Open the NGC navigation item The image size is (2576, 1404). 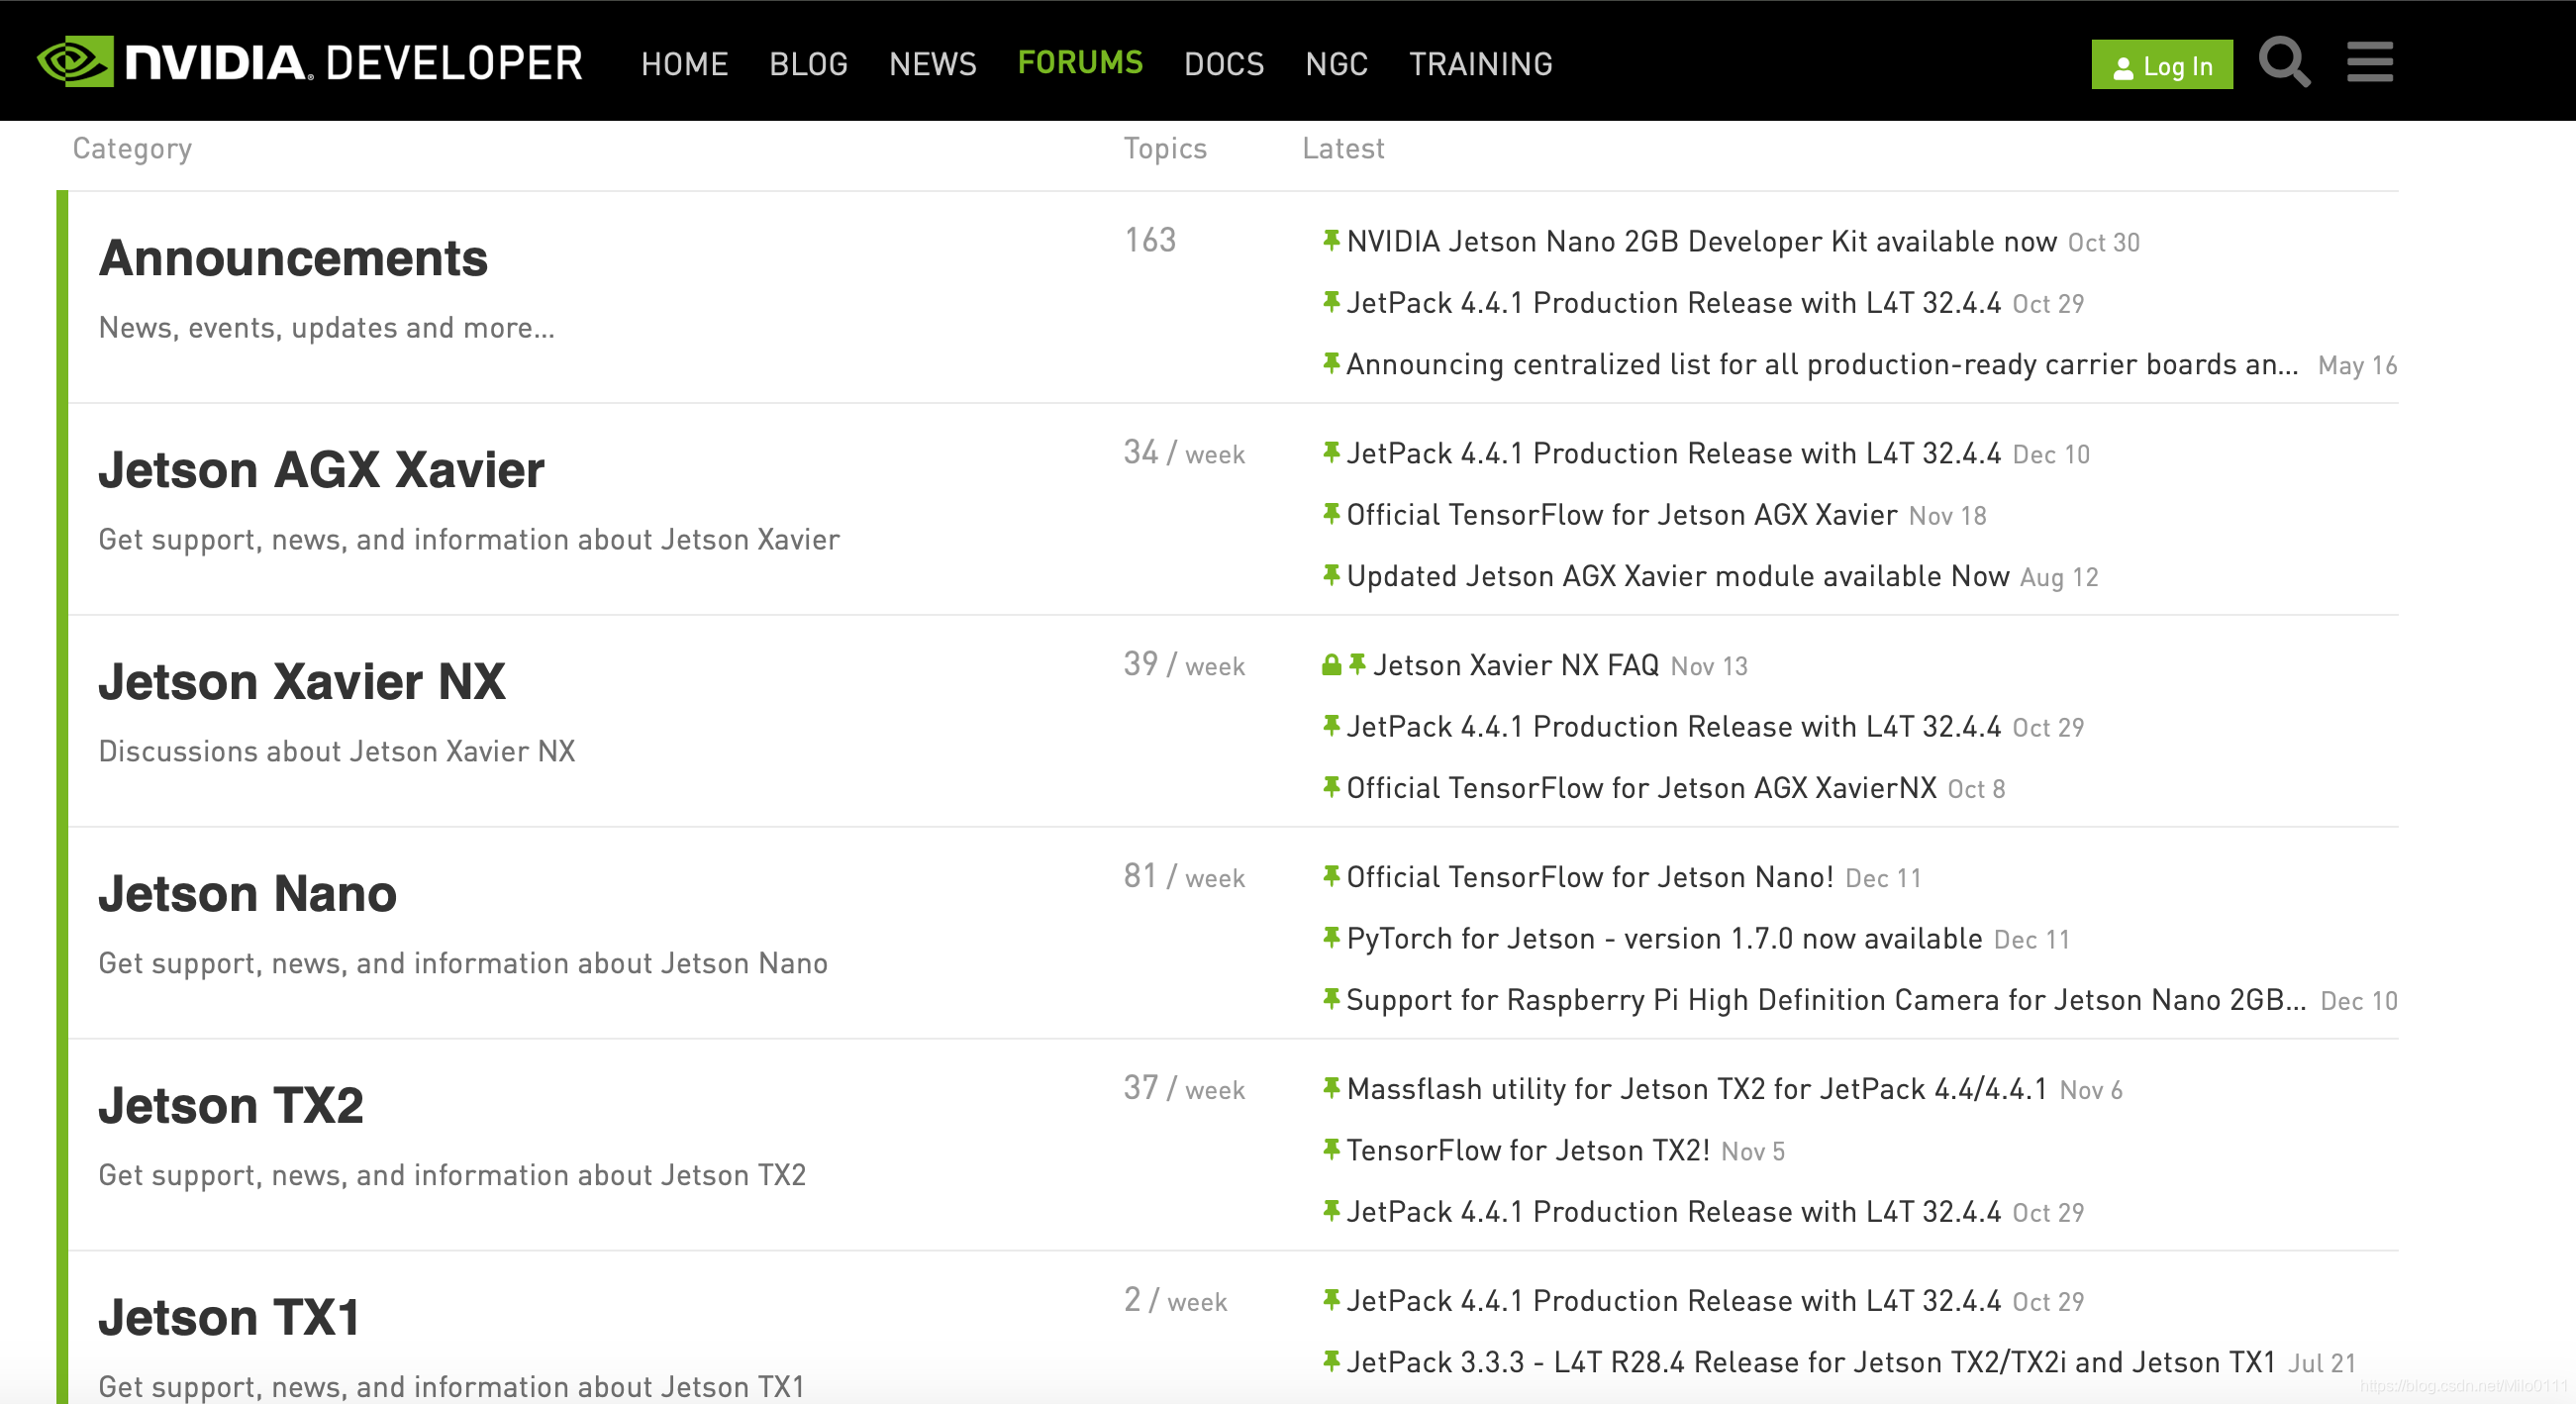click(x=1336, y=64)
